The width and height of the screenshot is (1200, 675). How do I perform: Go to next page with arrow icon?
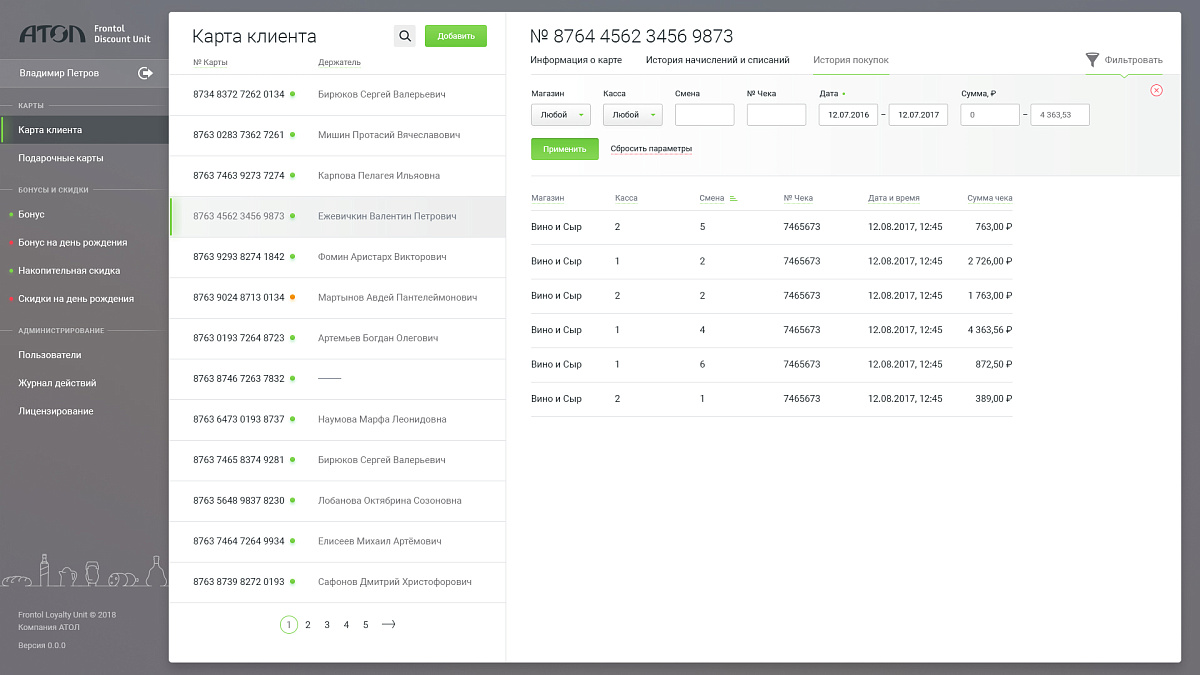coord(389,625)
